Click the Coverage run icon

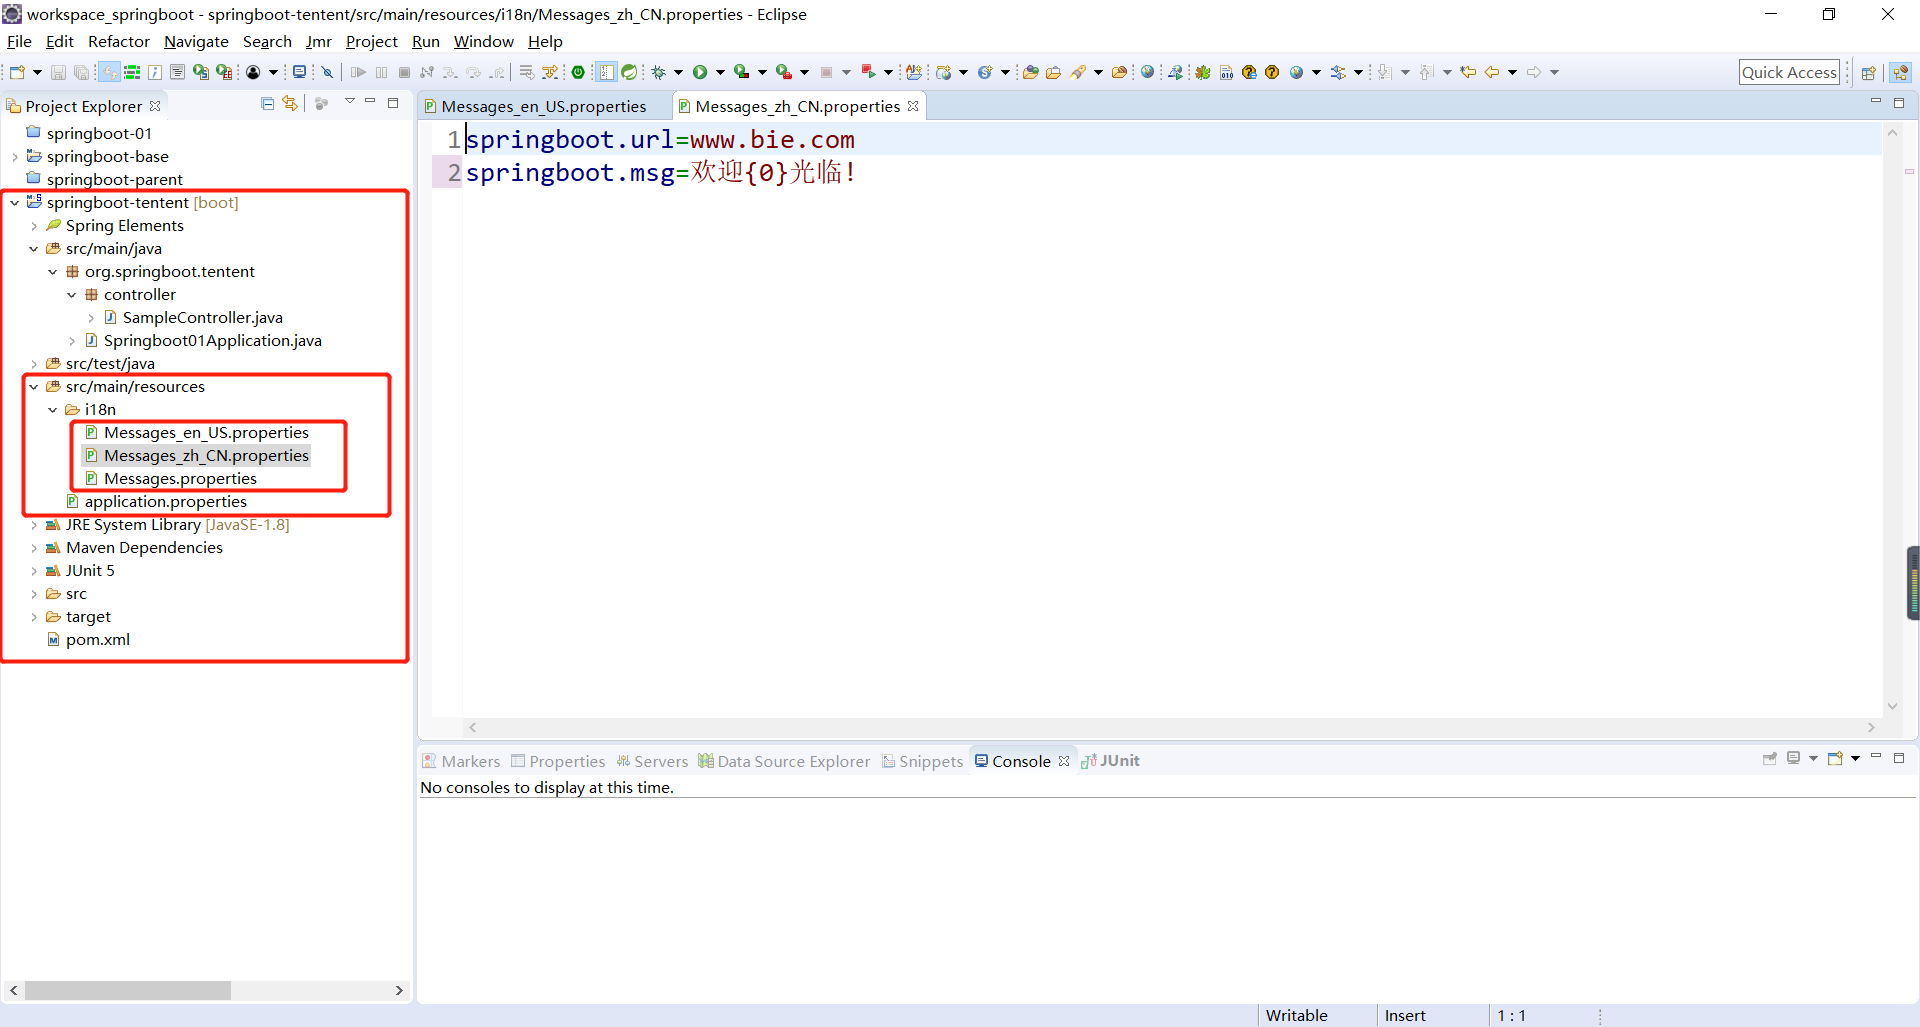741,72
